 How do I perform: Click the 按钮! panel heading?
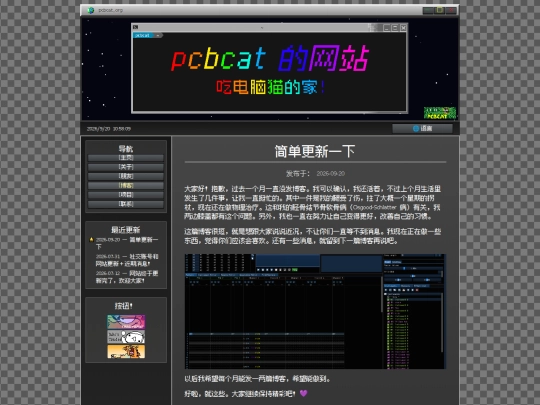(124, 306)
